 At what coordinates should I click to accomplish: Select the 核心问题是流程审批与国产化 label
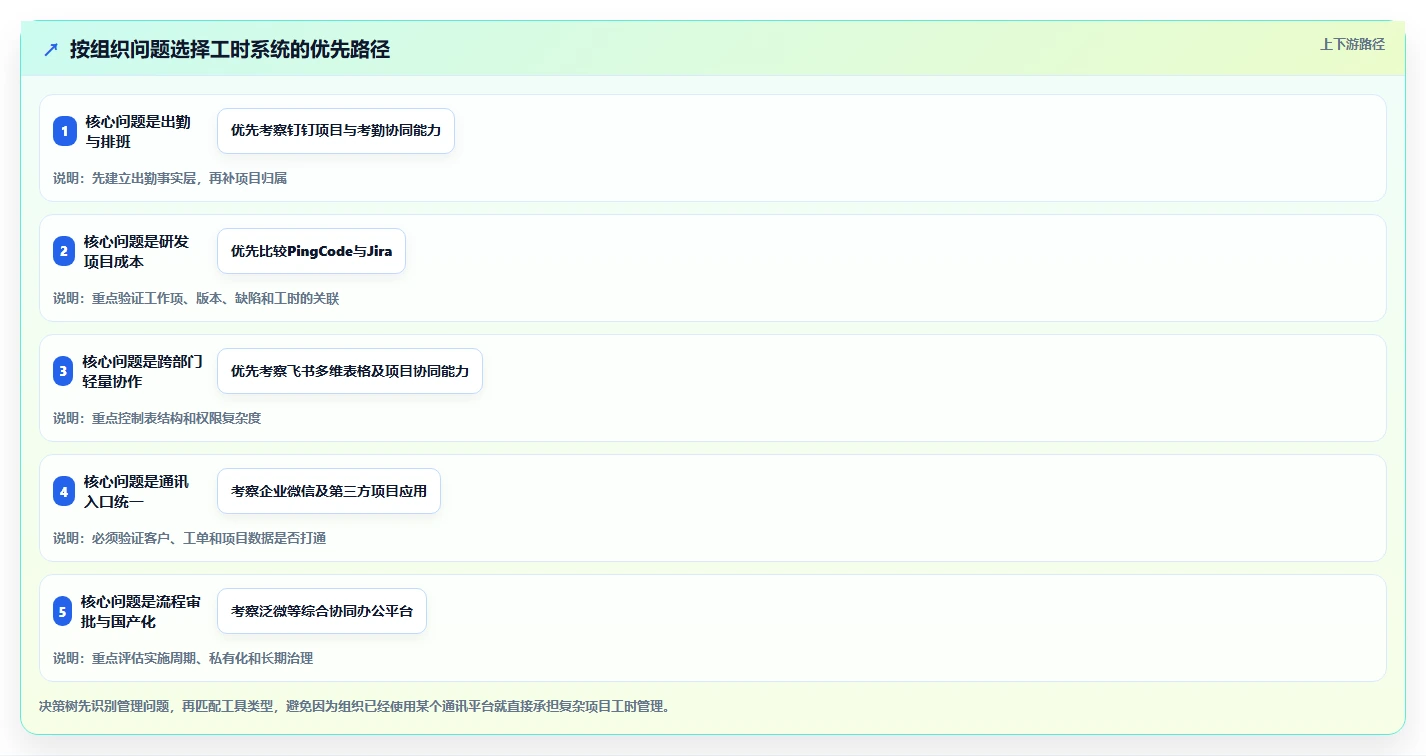141,611
